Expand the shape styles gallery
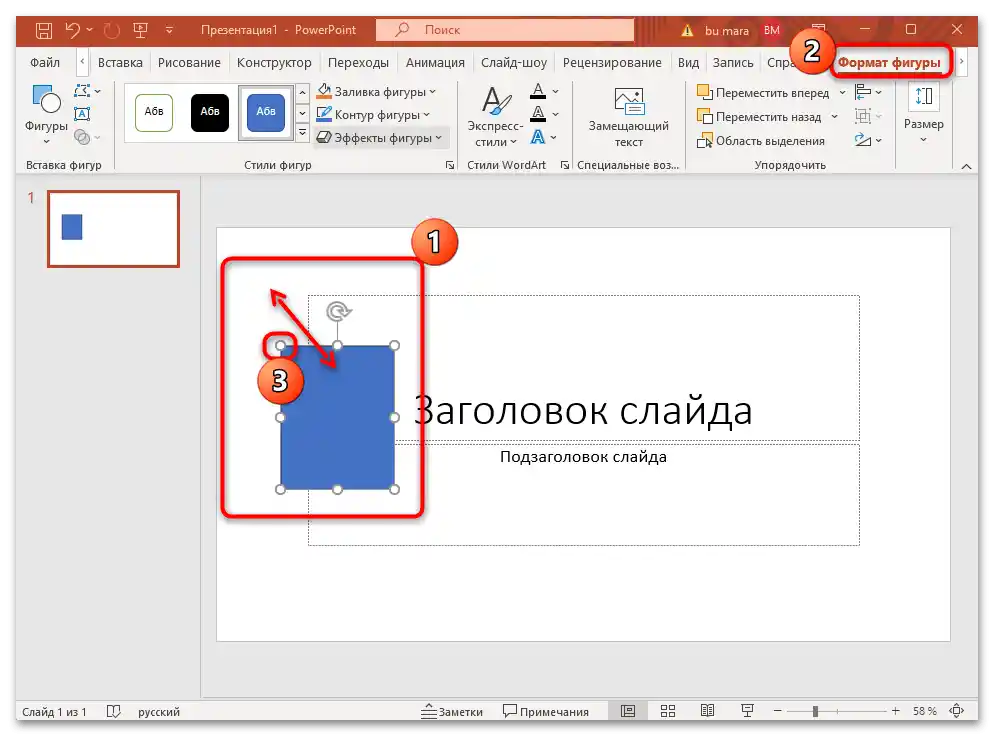Viewport: 994px width, 736px height. pyautogui.click(x=302, y=132)
